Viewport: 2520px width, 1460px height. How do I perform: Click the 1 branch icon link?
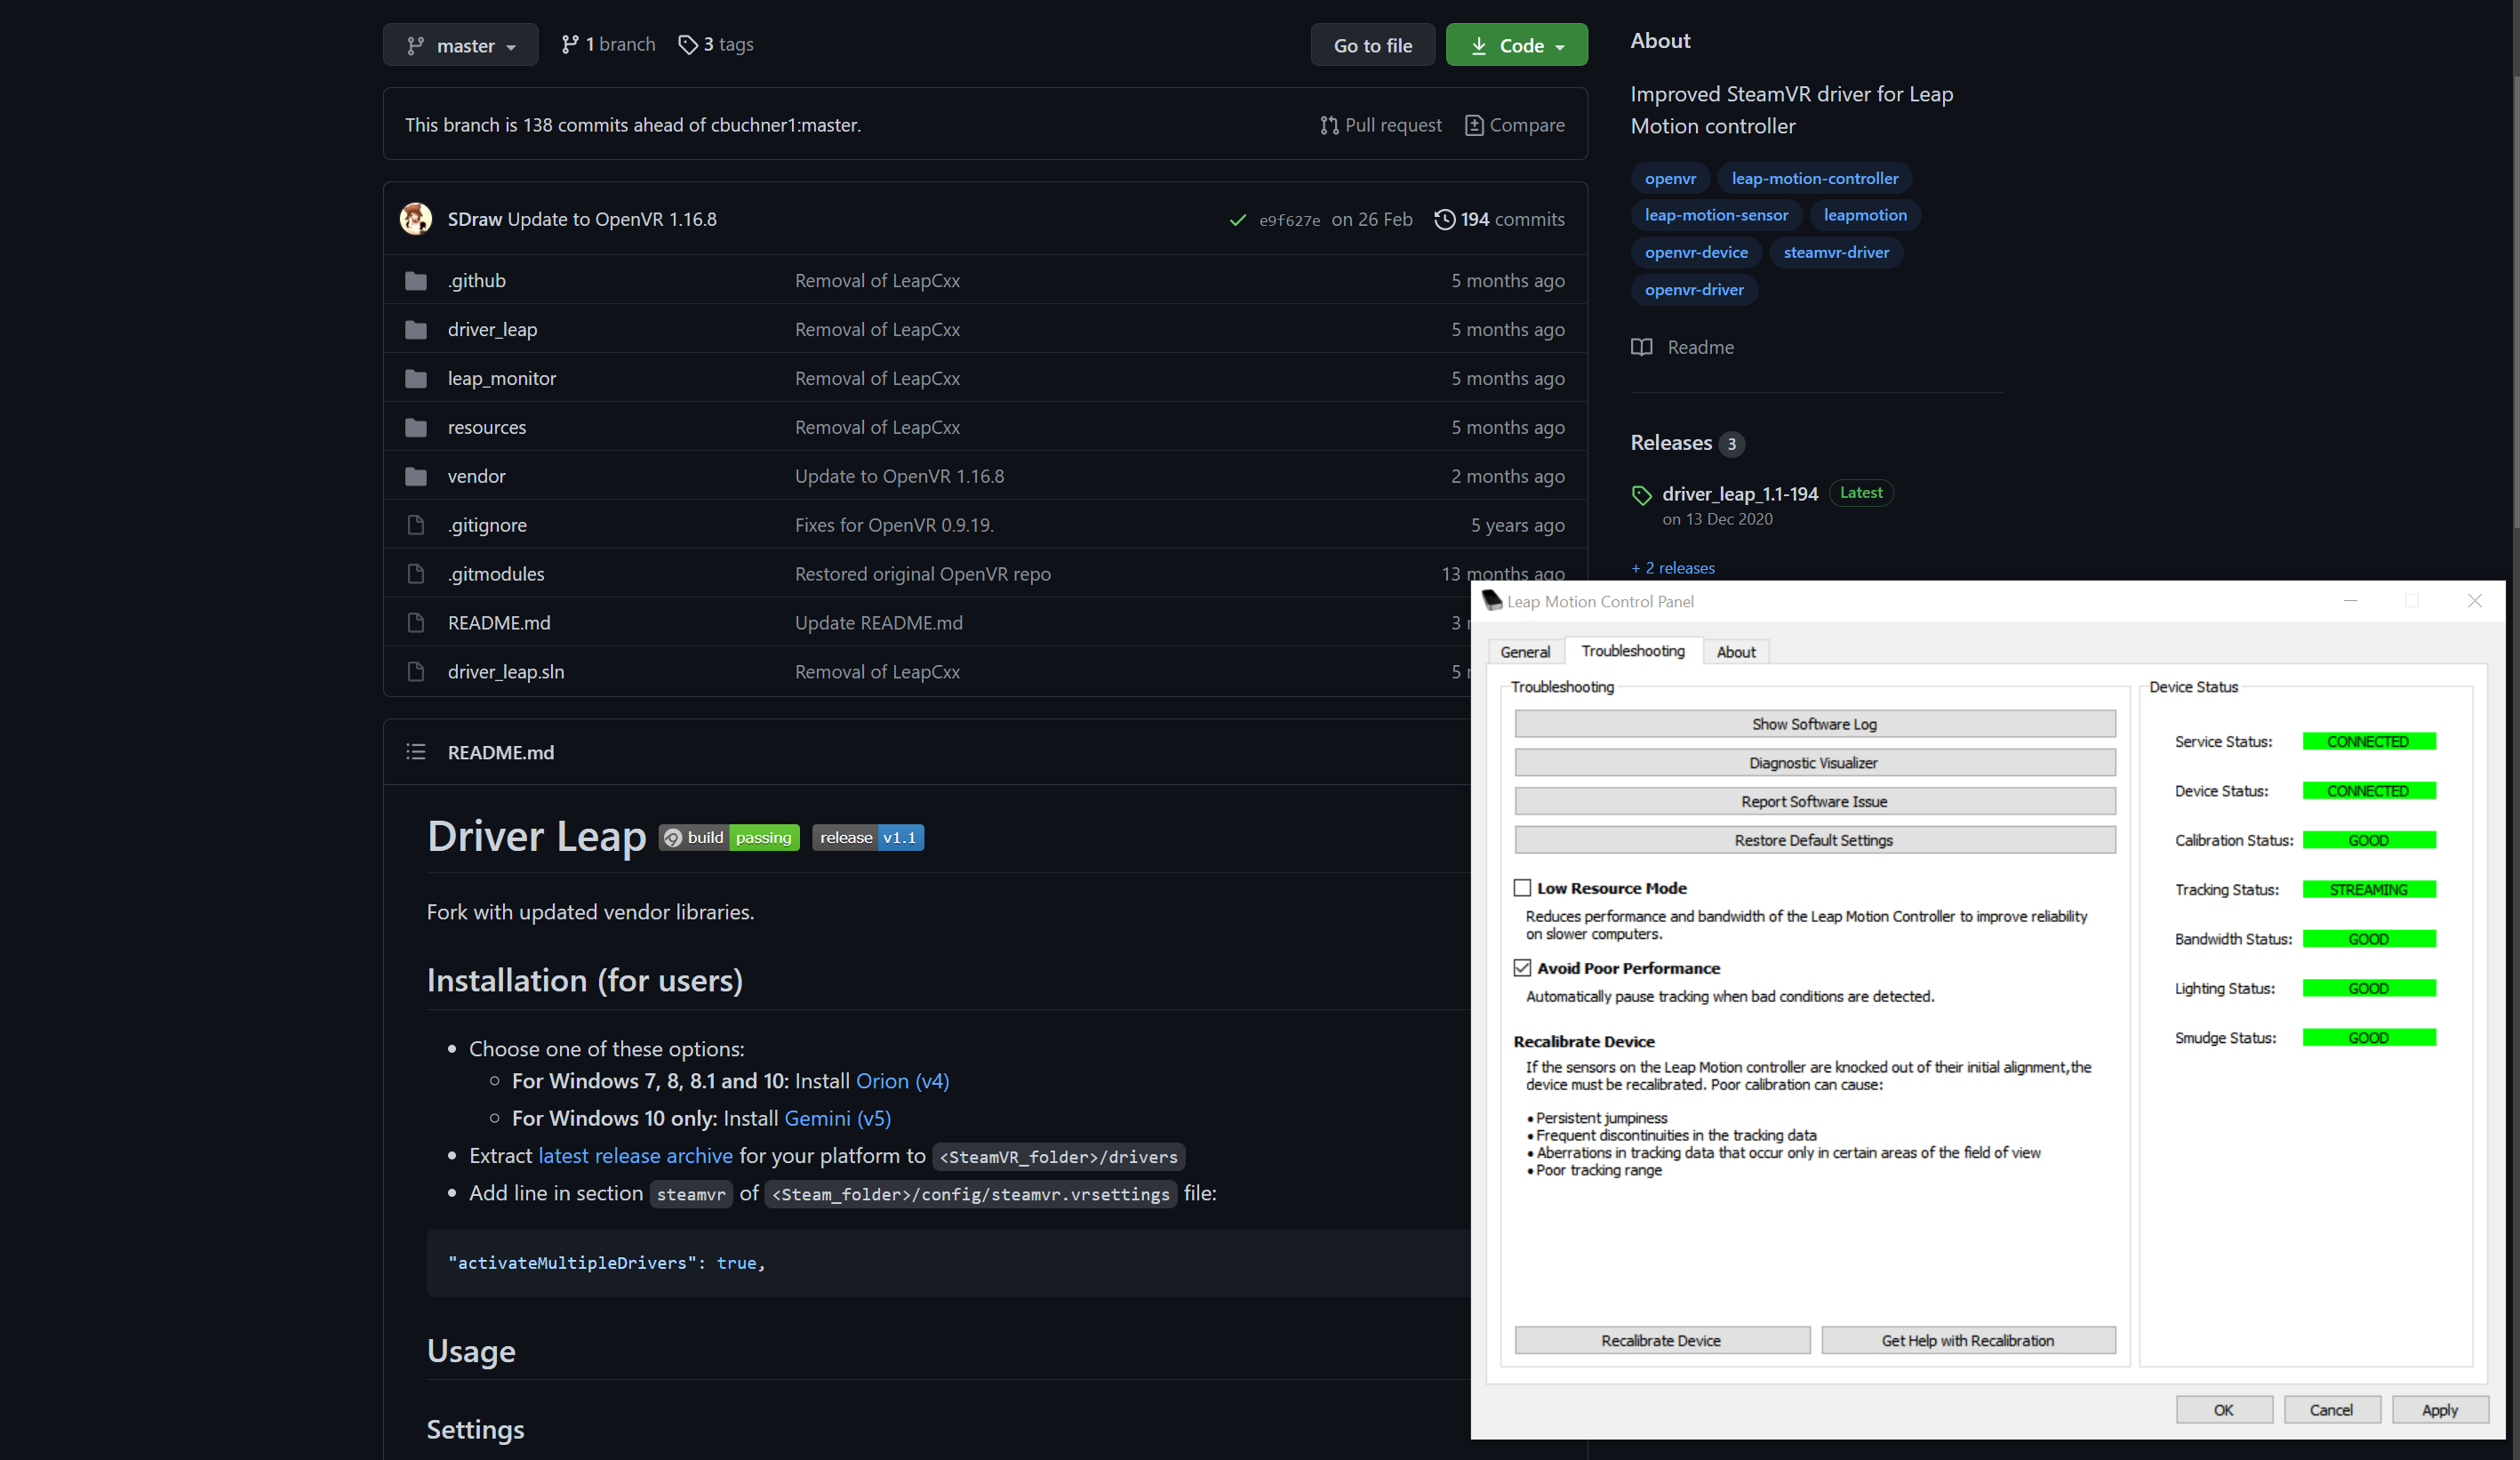point(608,44)
